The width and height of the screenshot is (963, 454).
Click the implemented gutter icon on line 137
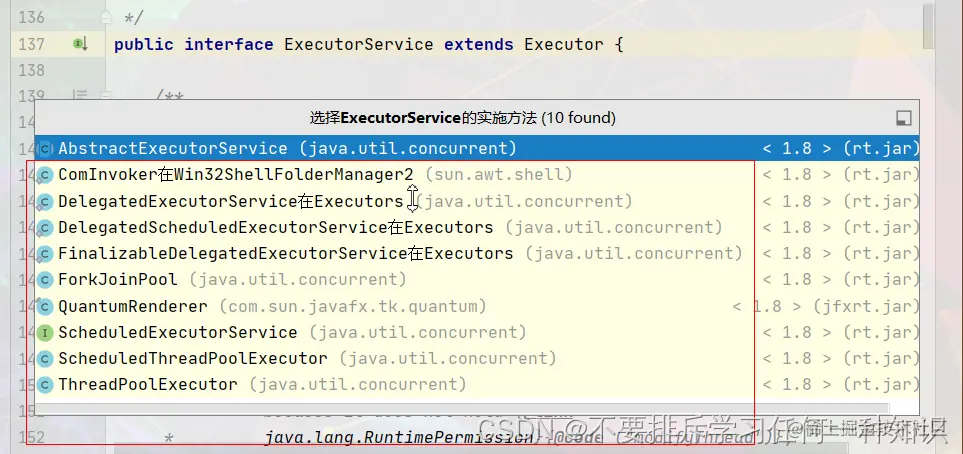[80, 44]
